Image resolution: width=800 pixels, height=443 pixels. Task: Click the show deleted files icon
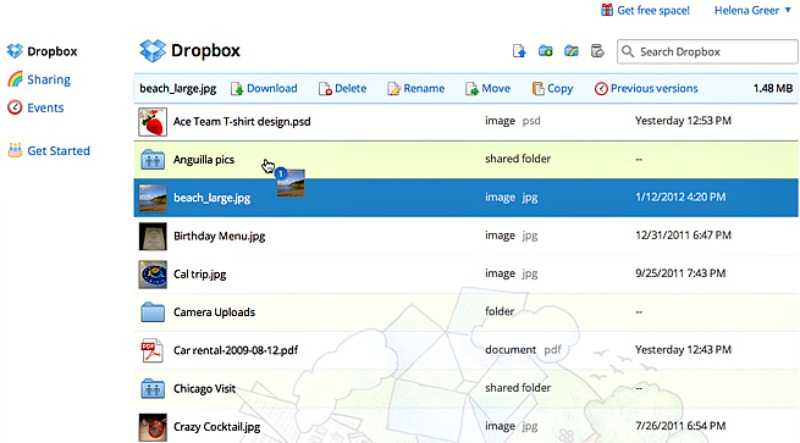point(597,51)
